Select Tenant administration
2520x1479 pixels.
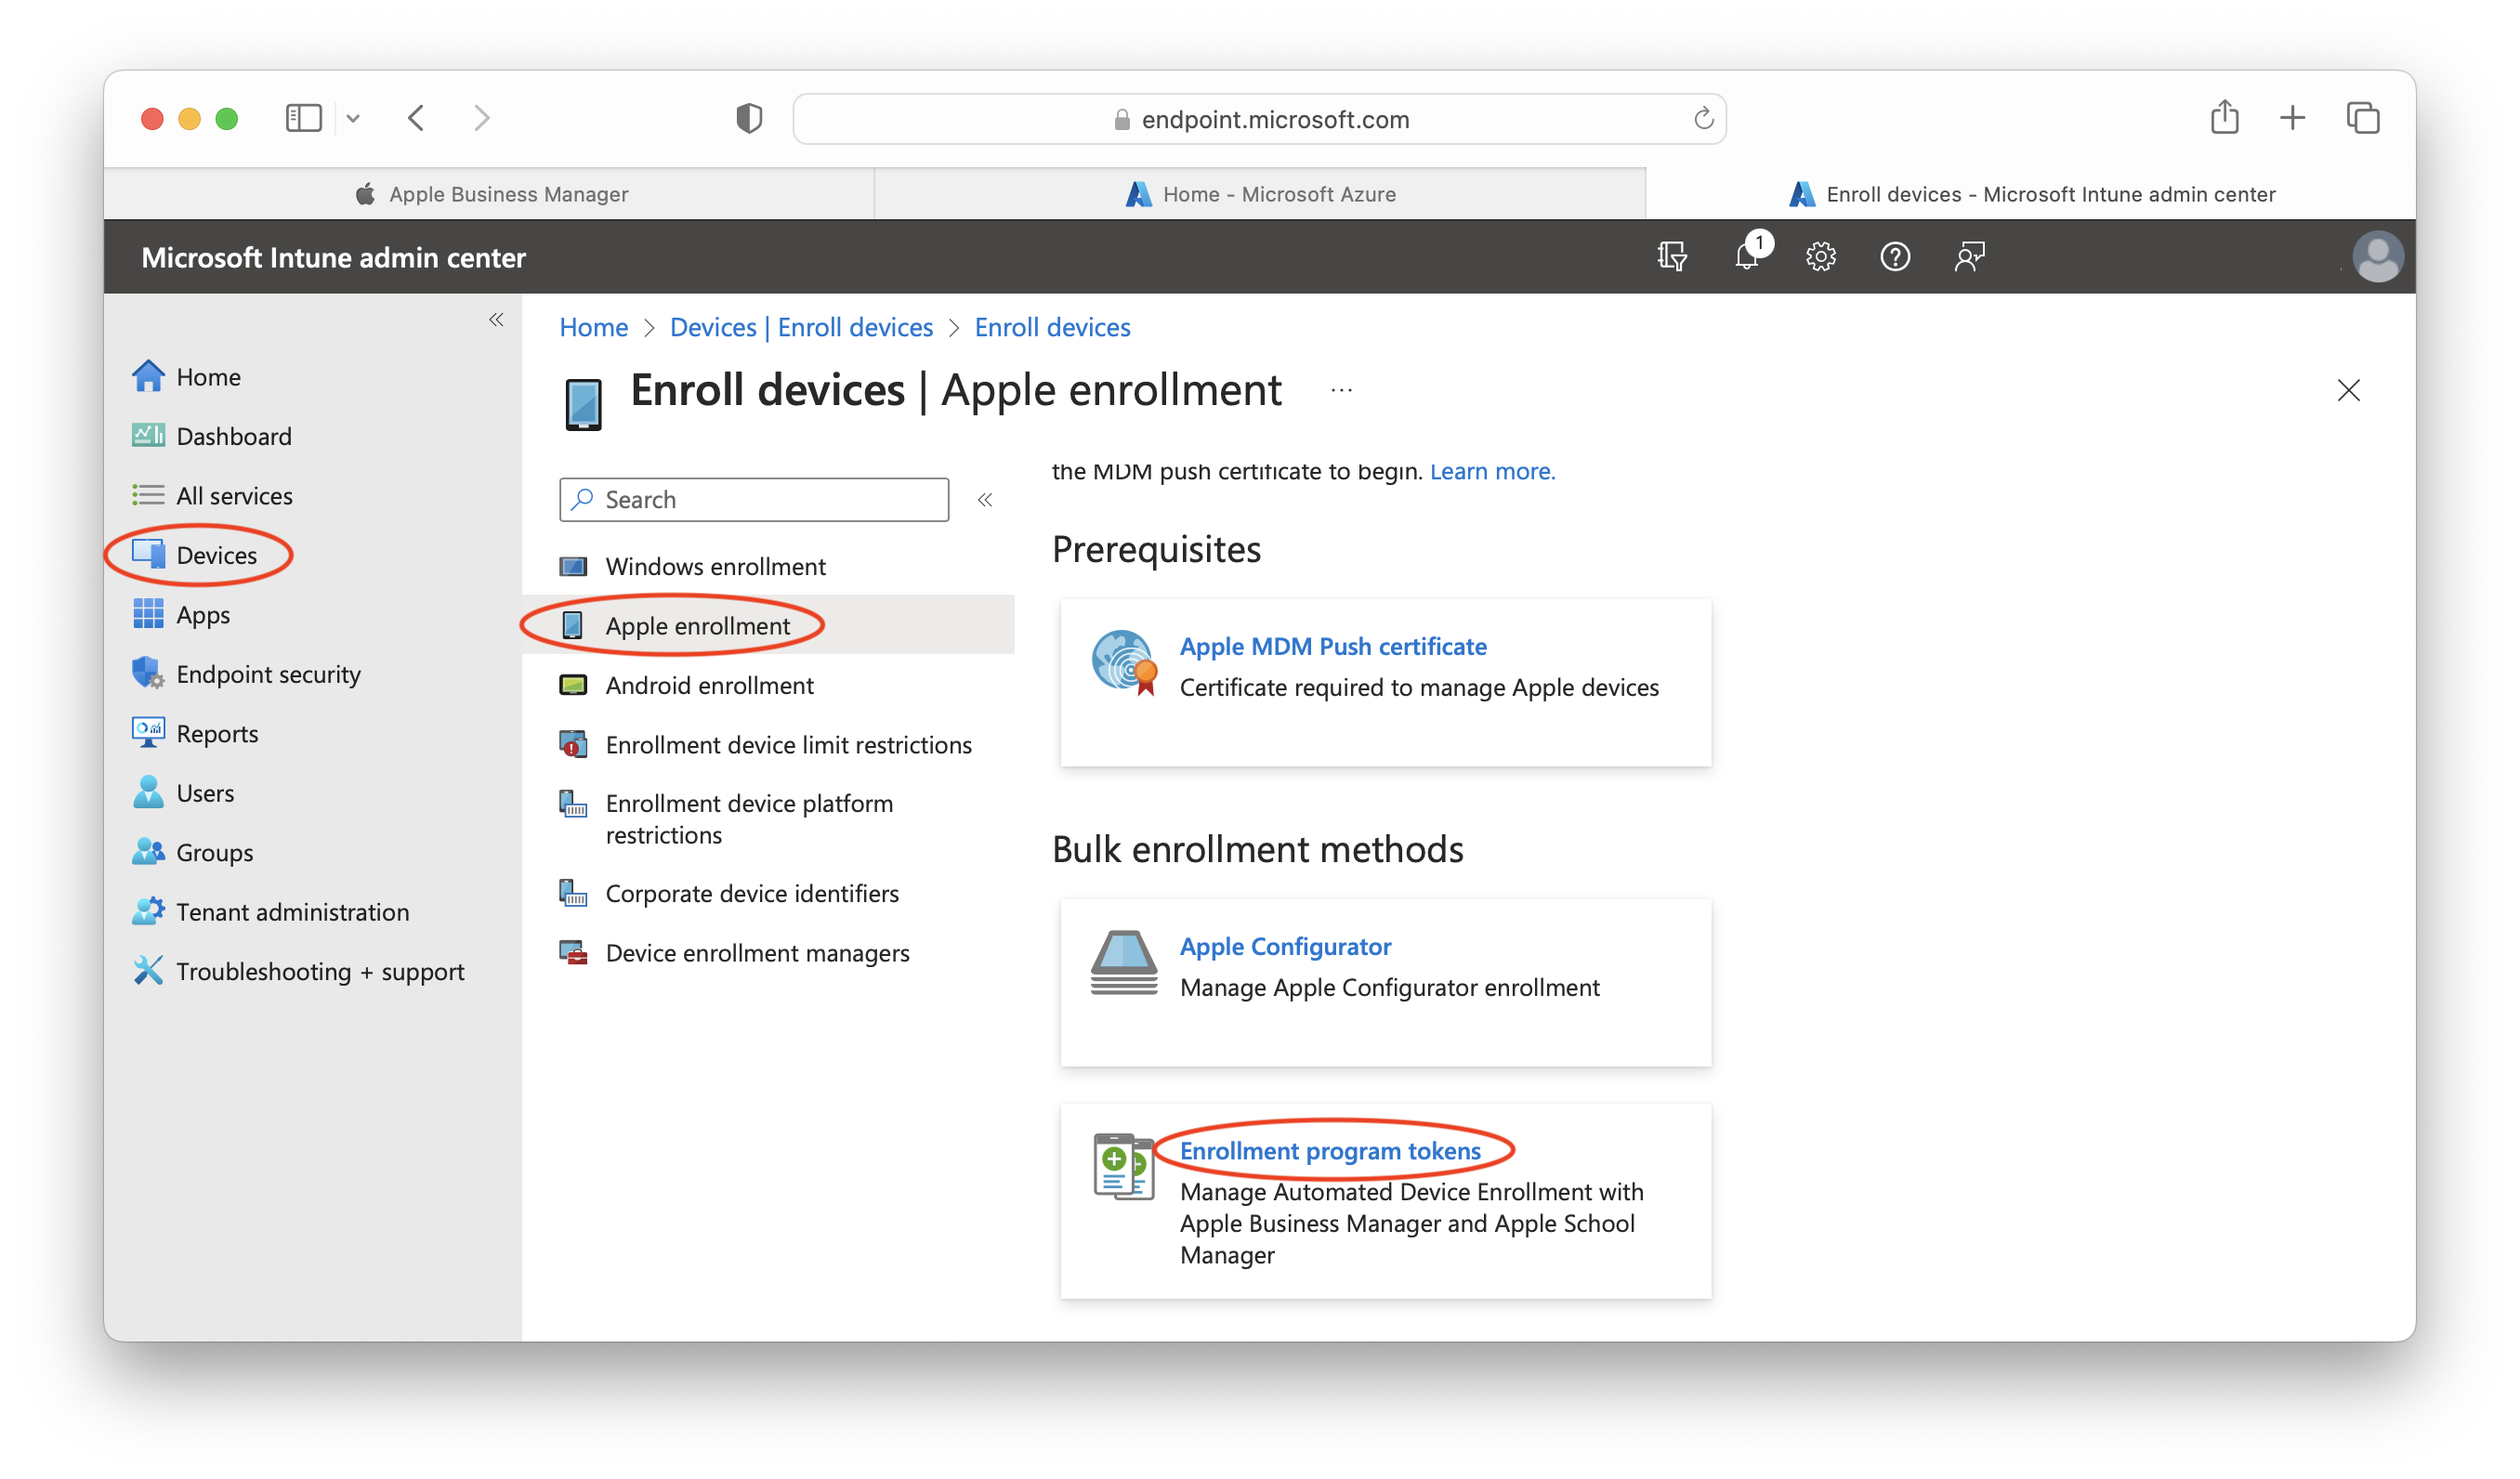(x=292, y=911)
